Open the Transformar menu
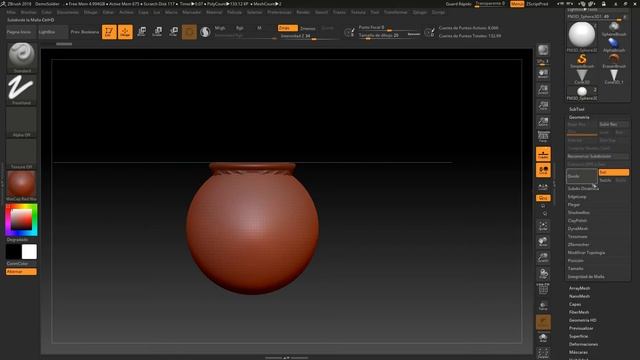Image resolution: width=640 pixels, height=360 pixels. [396, 12]
